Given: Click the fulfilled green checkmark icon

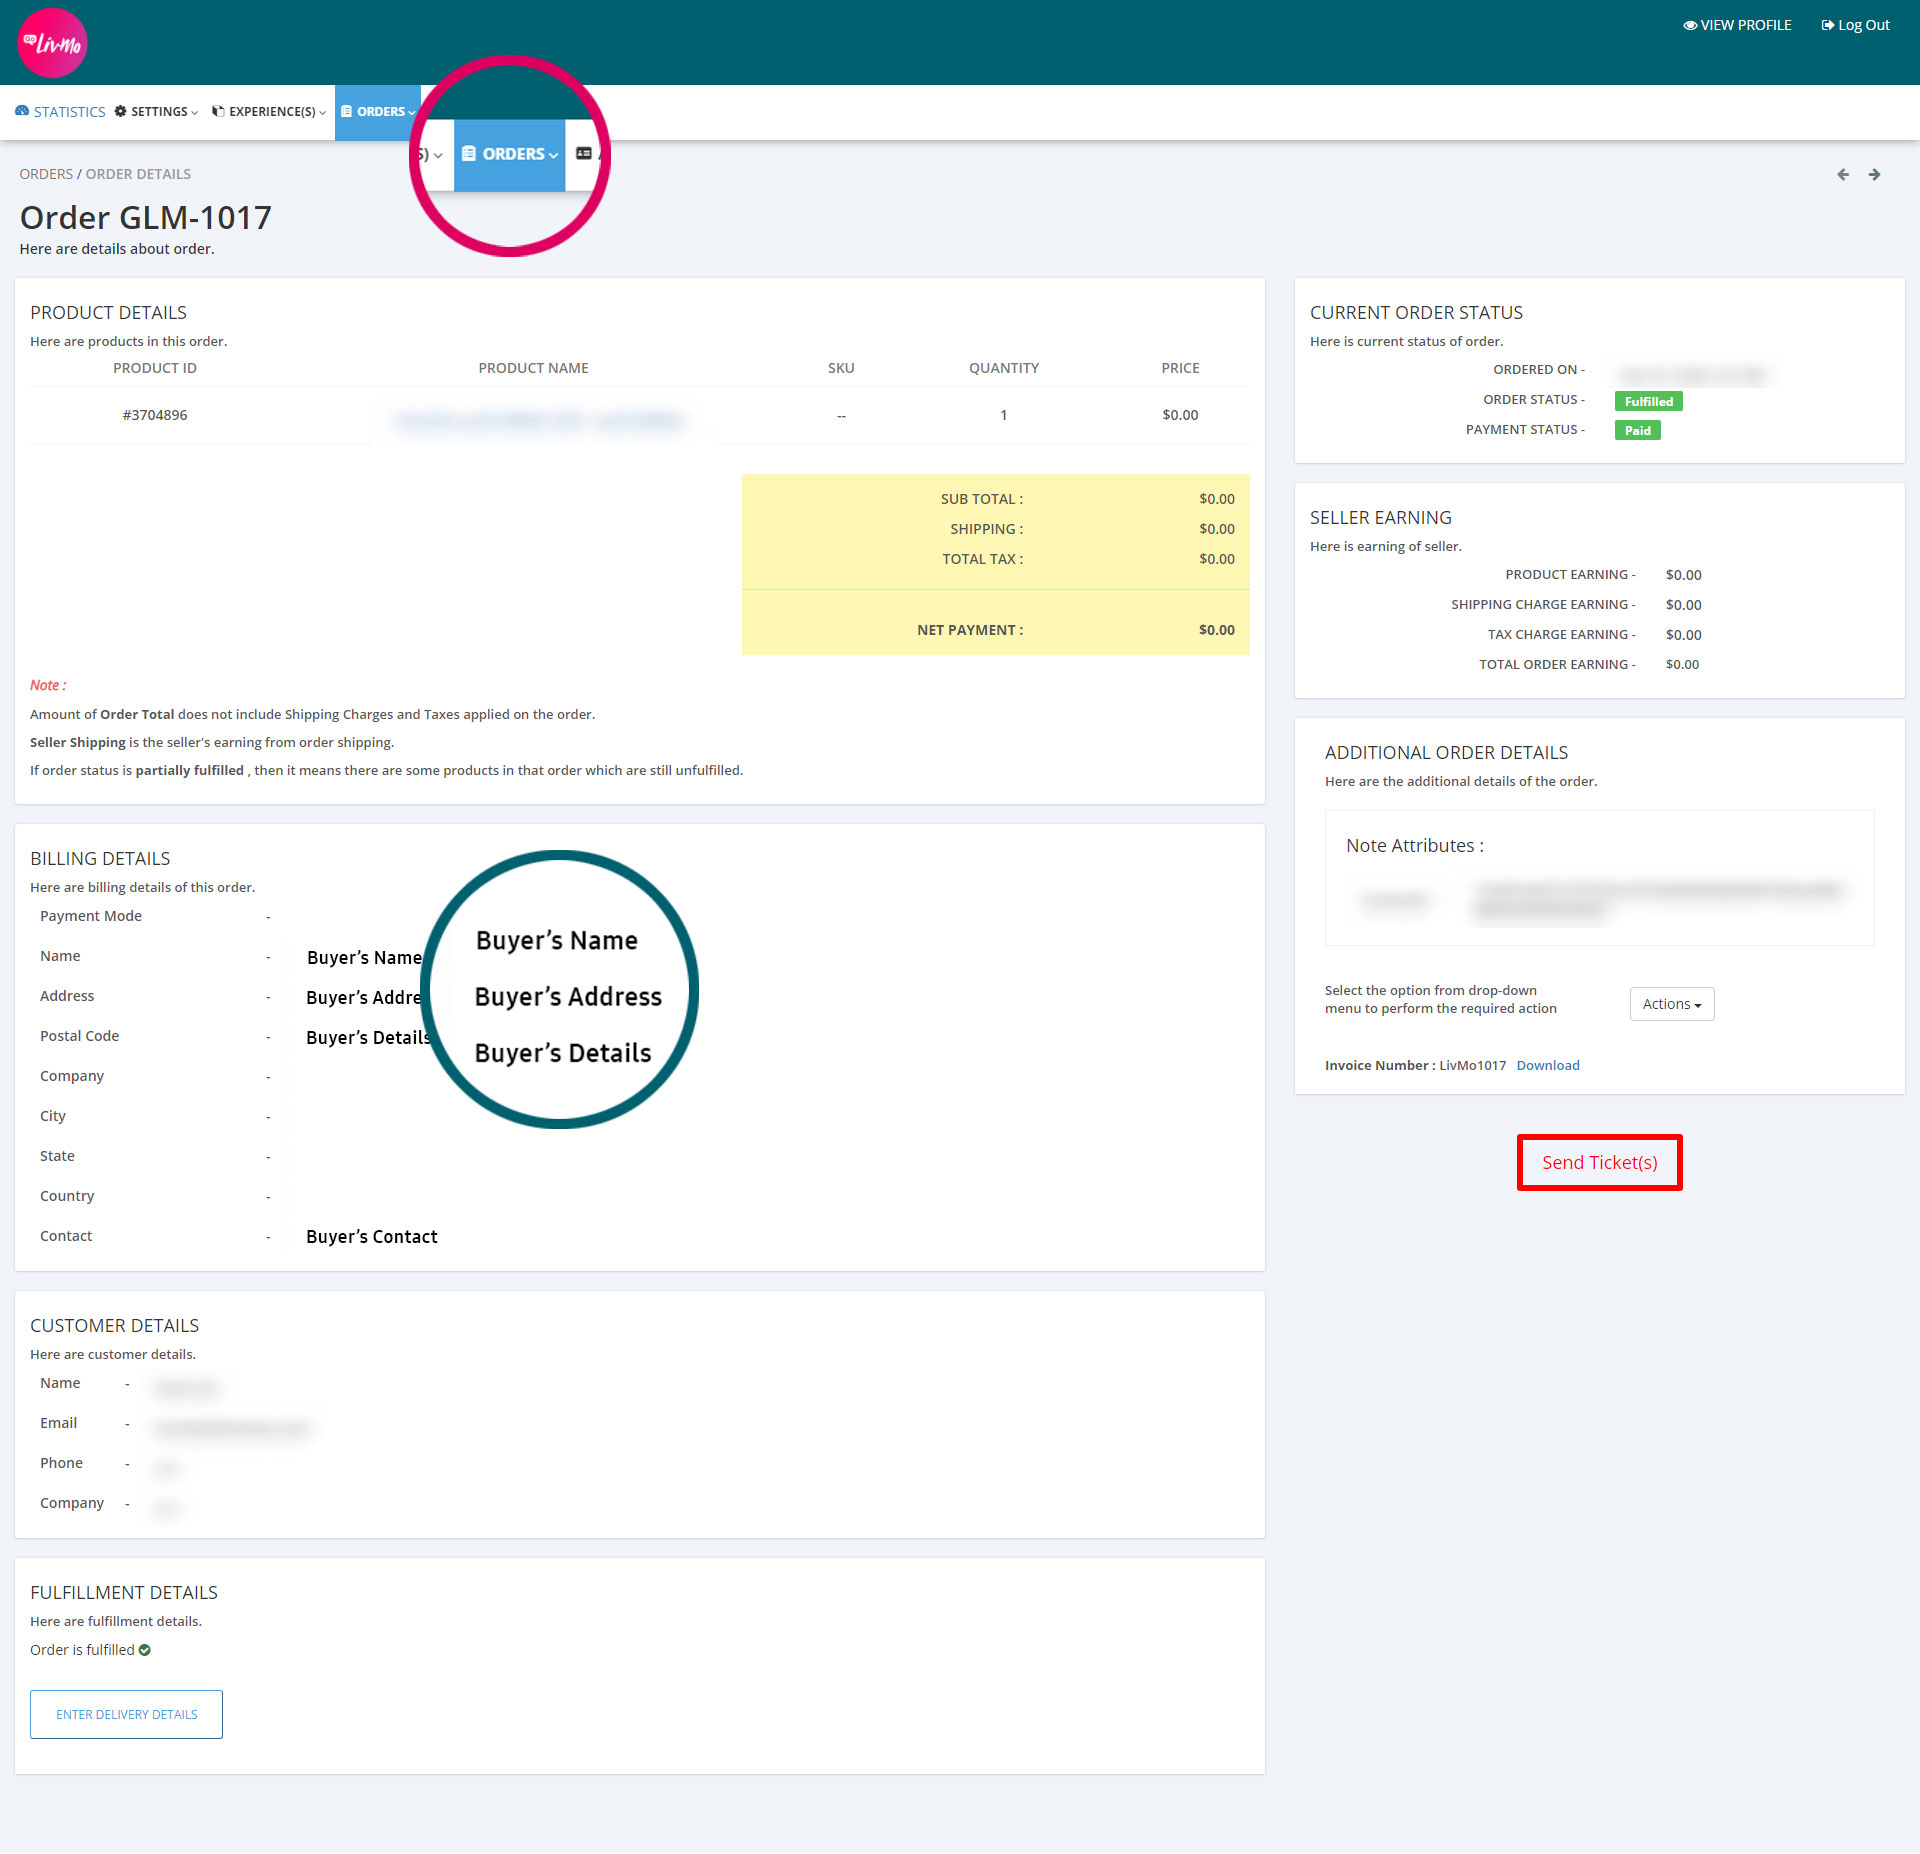Looking at the screenshot, I should click(x=145, y=1650).
